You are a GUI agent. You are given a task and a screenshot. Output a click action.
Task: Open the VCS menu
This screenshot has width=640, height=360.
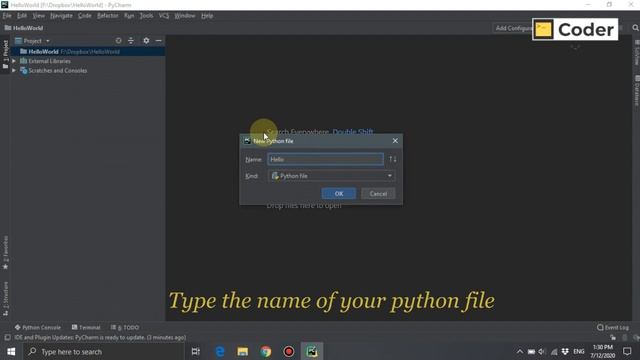tap(164, 16)
